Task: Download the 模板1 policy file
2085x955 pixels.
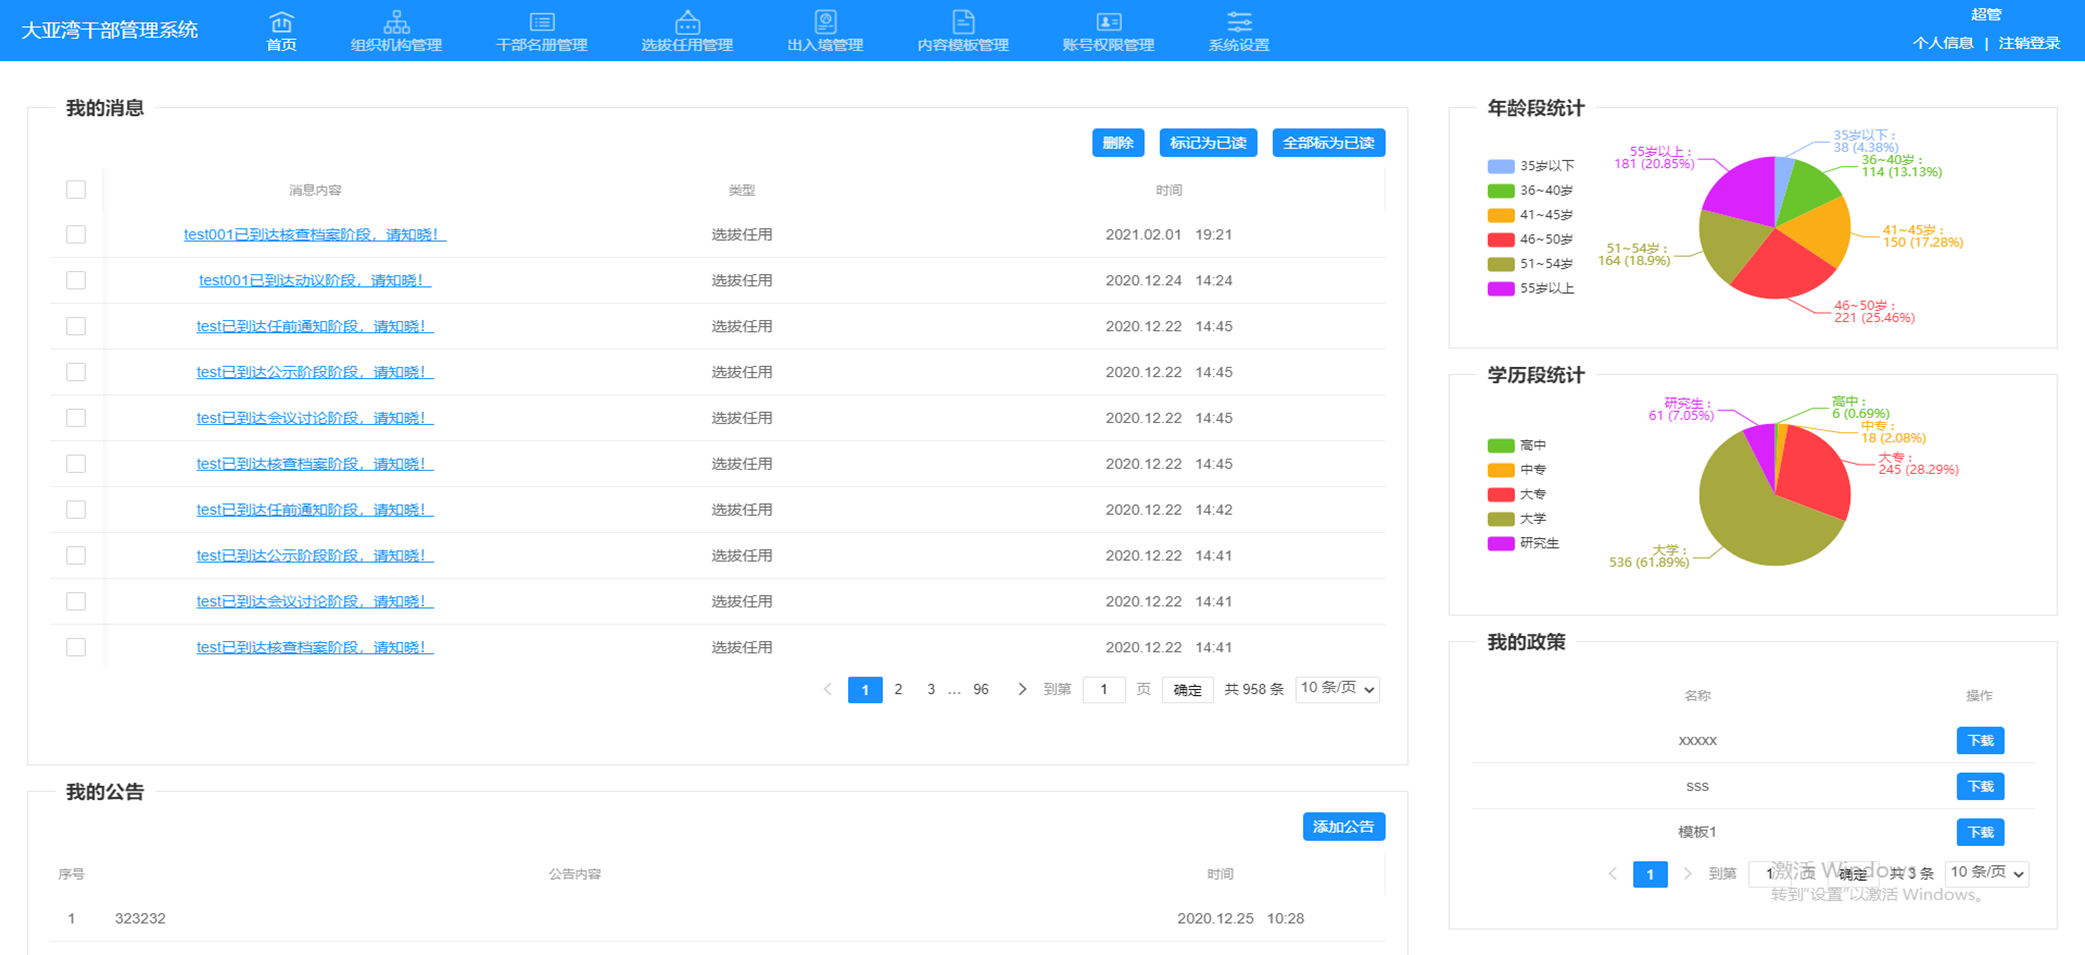Action: click(x=1980, y=832)
